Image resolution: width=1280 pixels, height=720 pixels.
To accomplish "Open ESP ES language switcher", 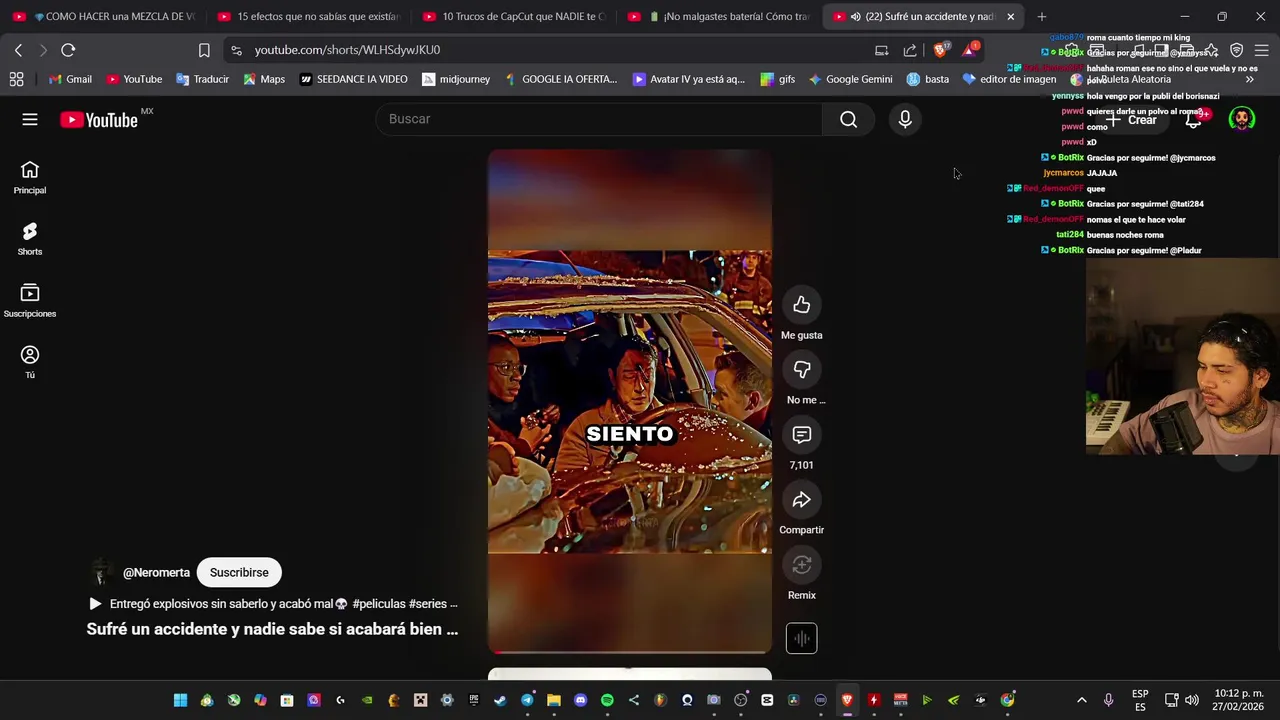I will point(1140,700).
